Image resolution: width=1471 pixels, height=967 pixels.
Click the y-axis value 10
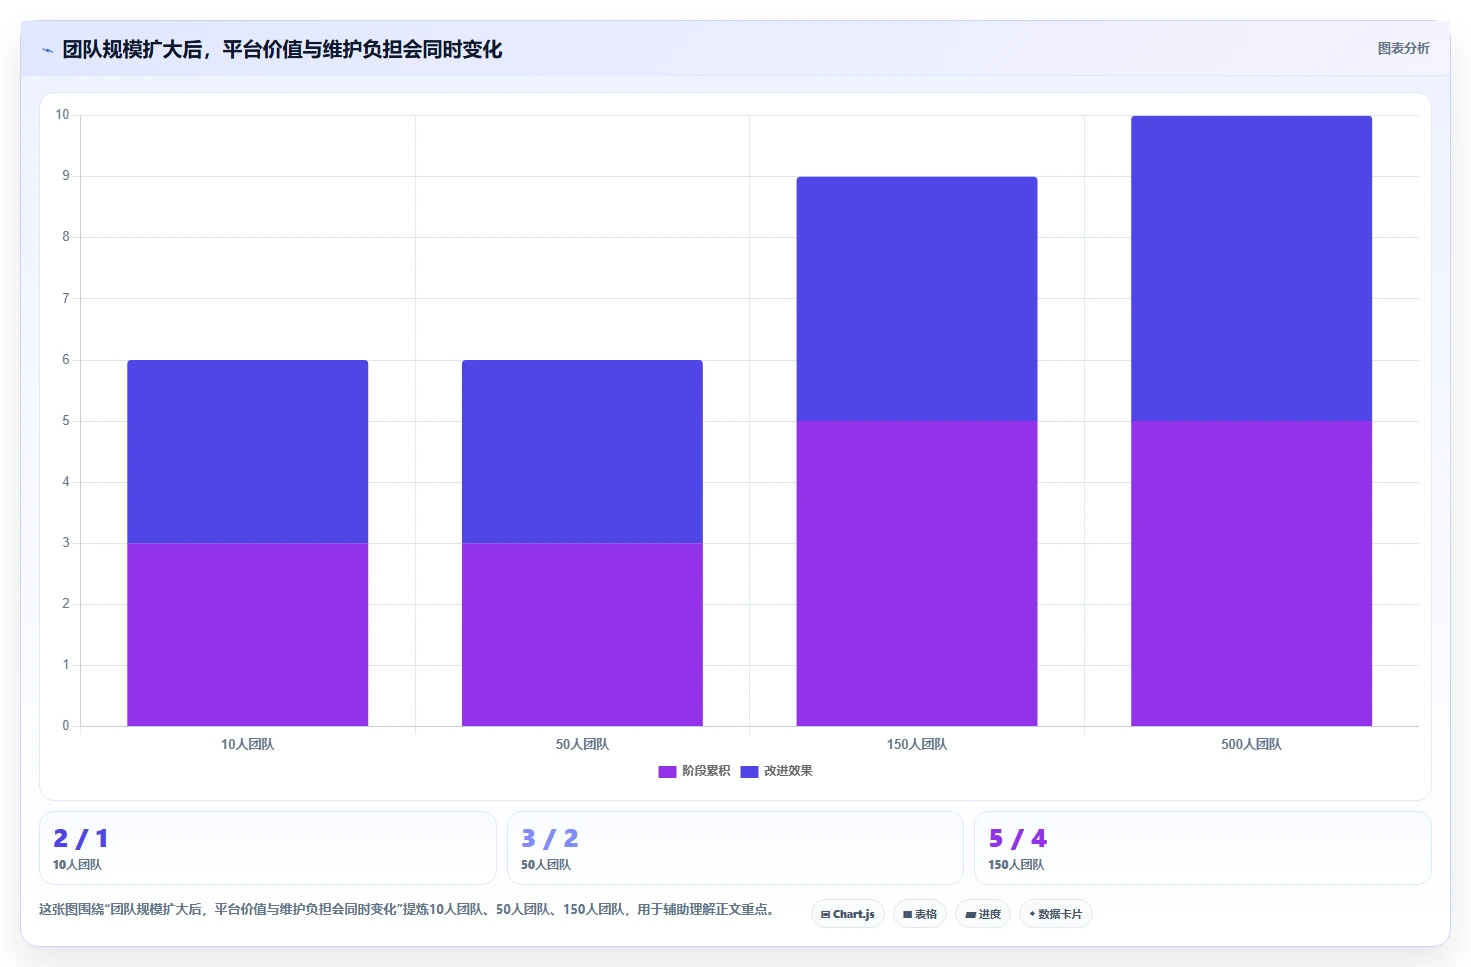[63, 115]
